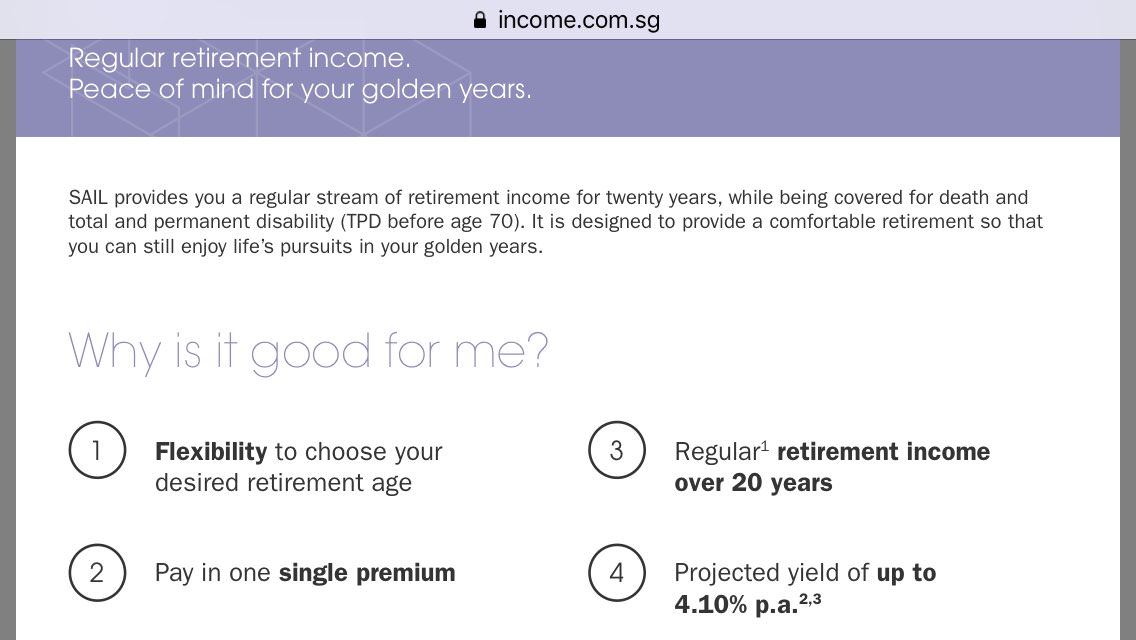Click the 'up to 4.10% p.a.' text

[x=805, y=588]
